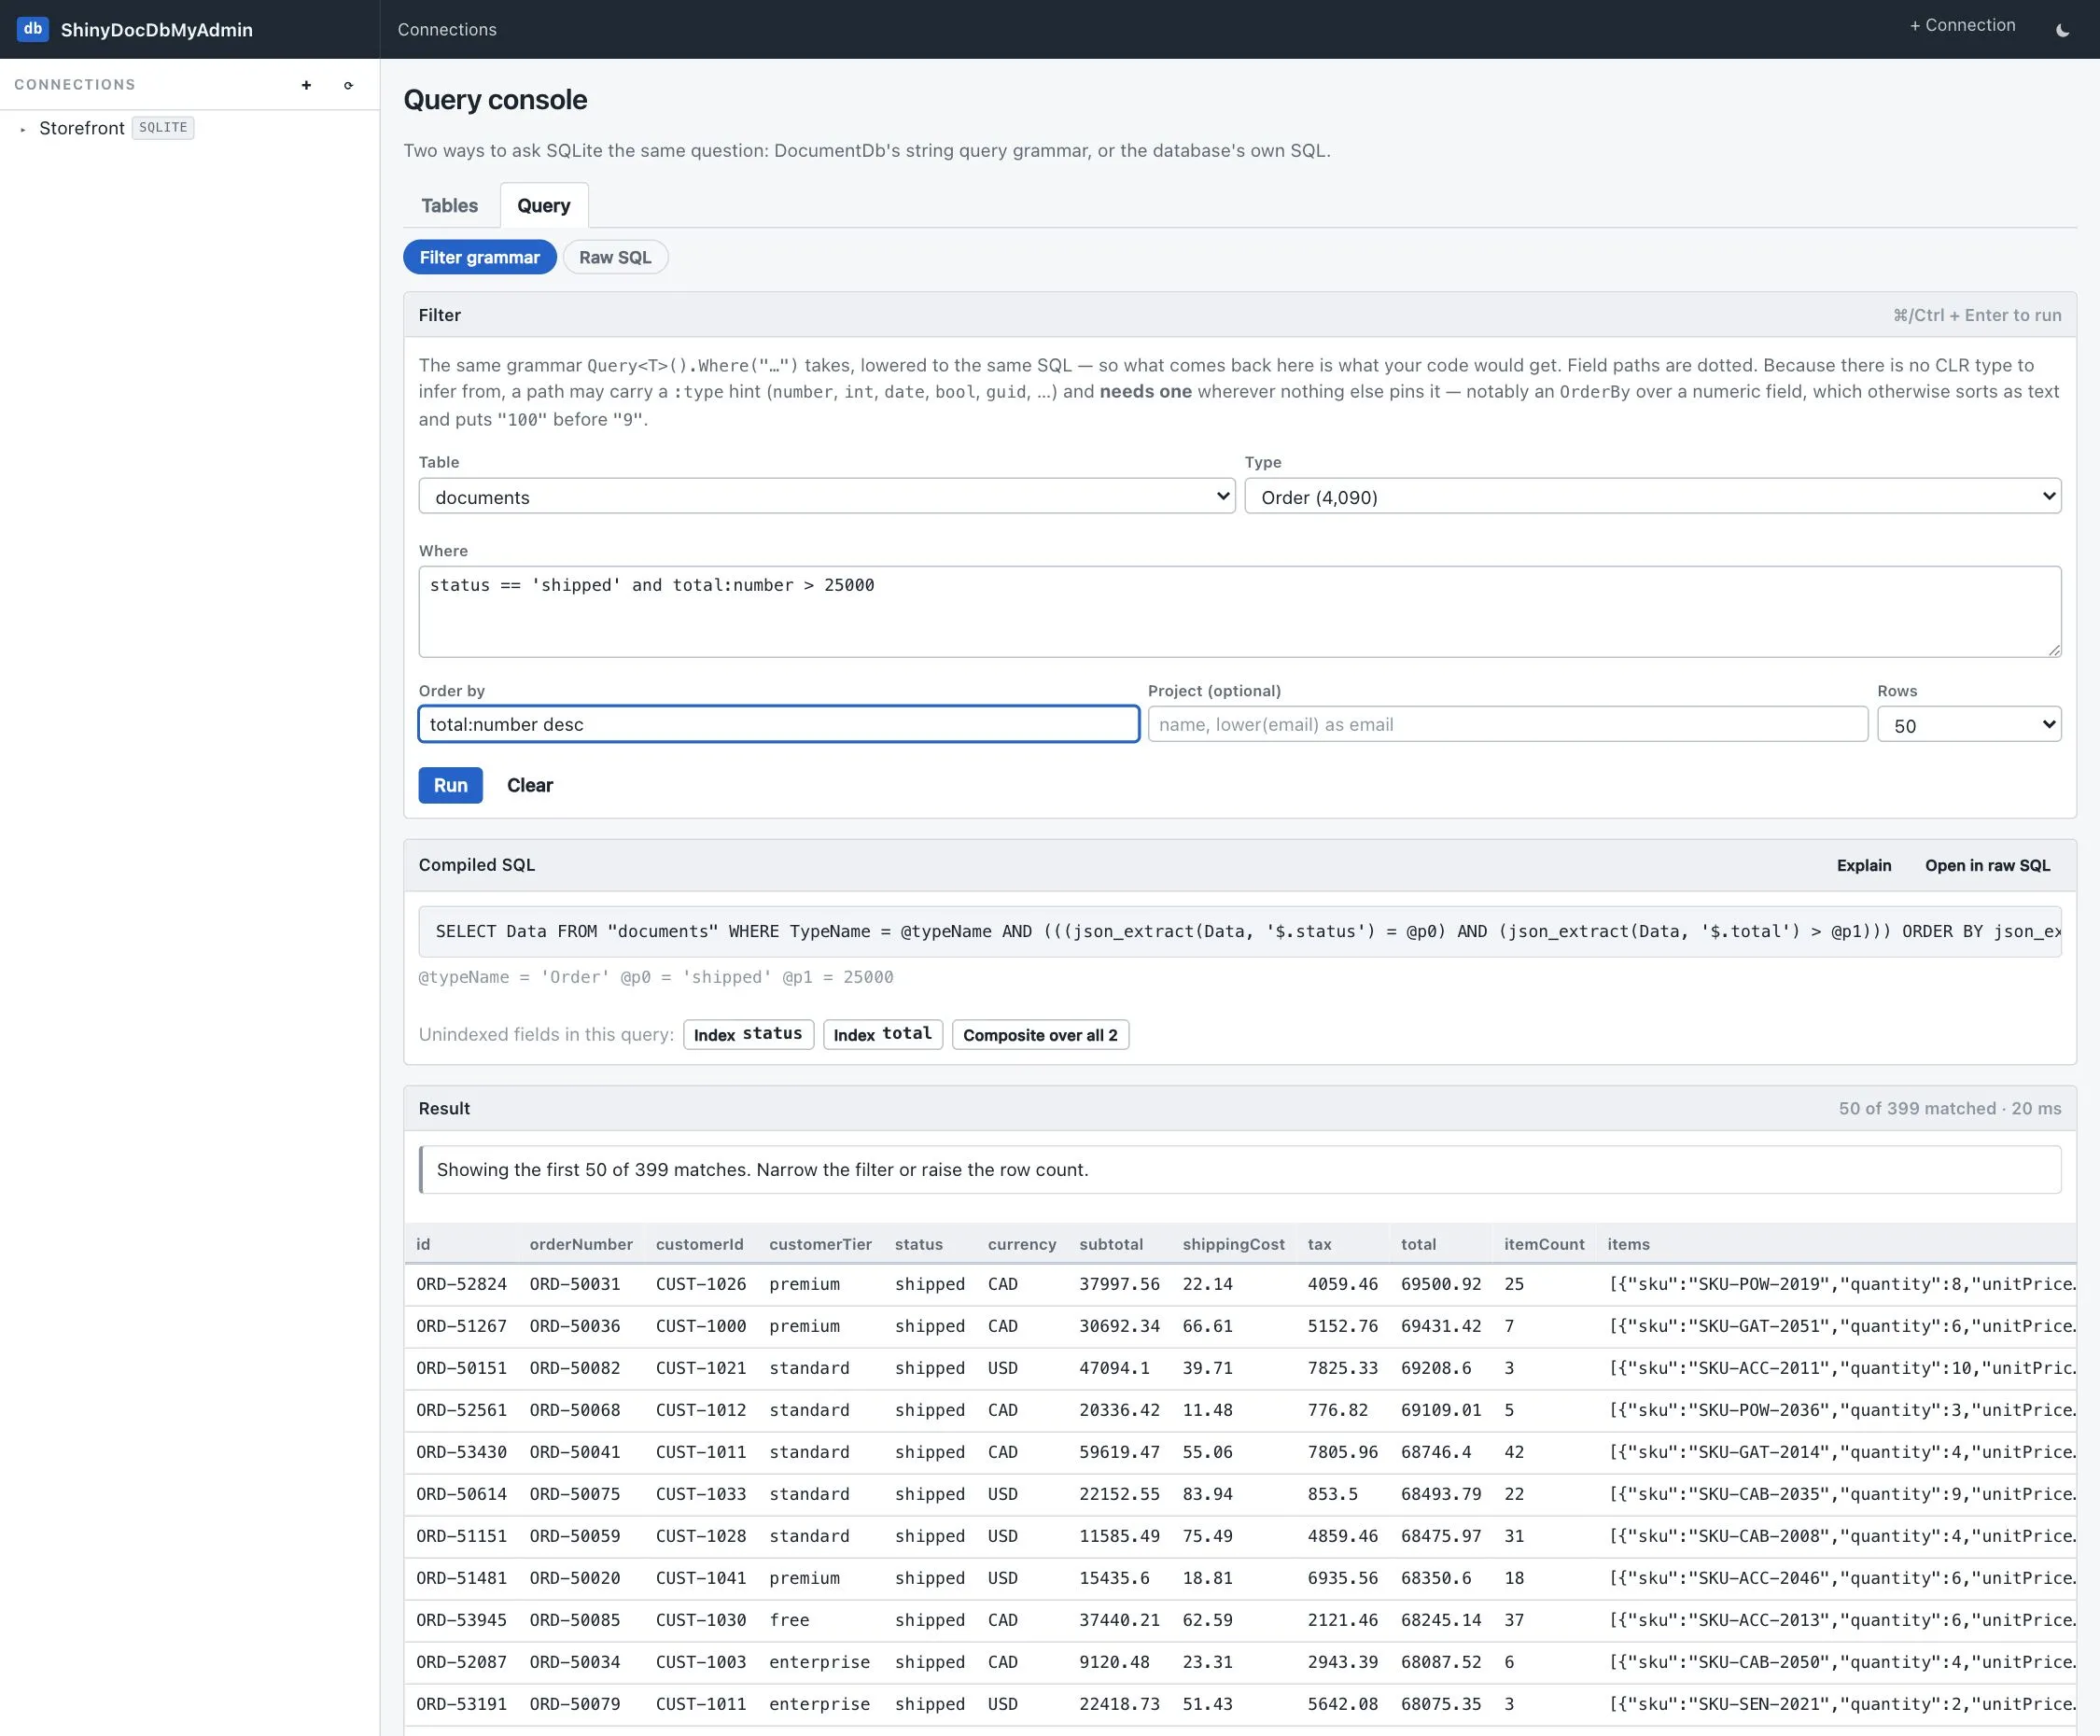
Task: Click the customerTier column header
Action: click(820, 1245)
